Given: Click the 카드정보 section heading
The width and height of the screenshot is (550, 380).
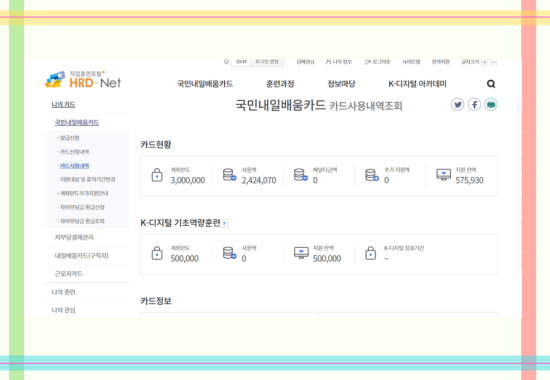Looking at the screenshot, I should coord(156,301).
